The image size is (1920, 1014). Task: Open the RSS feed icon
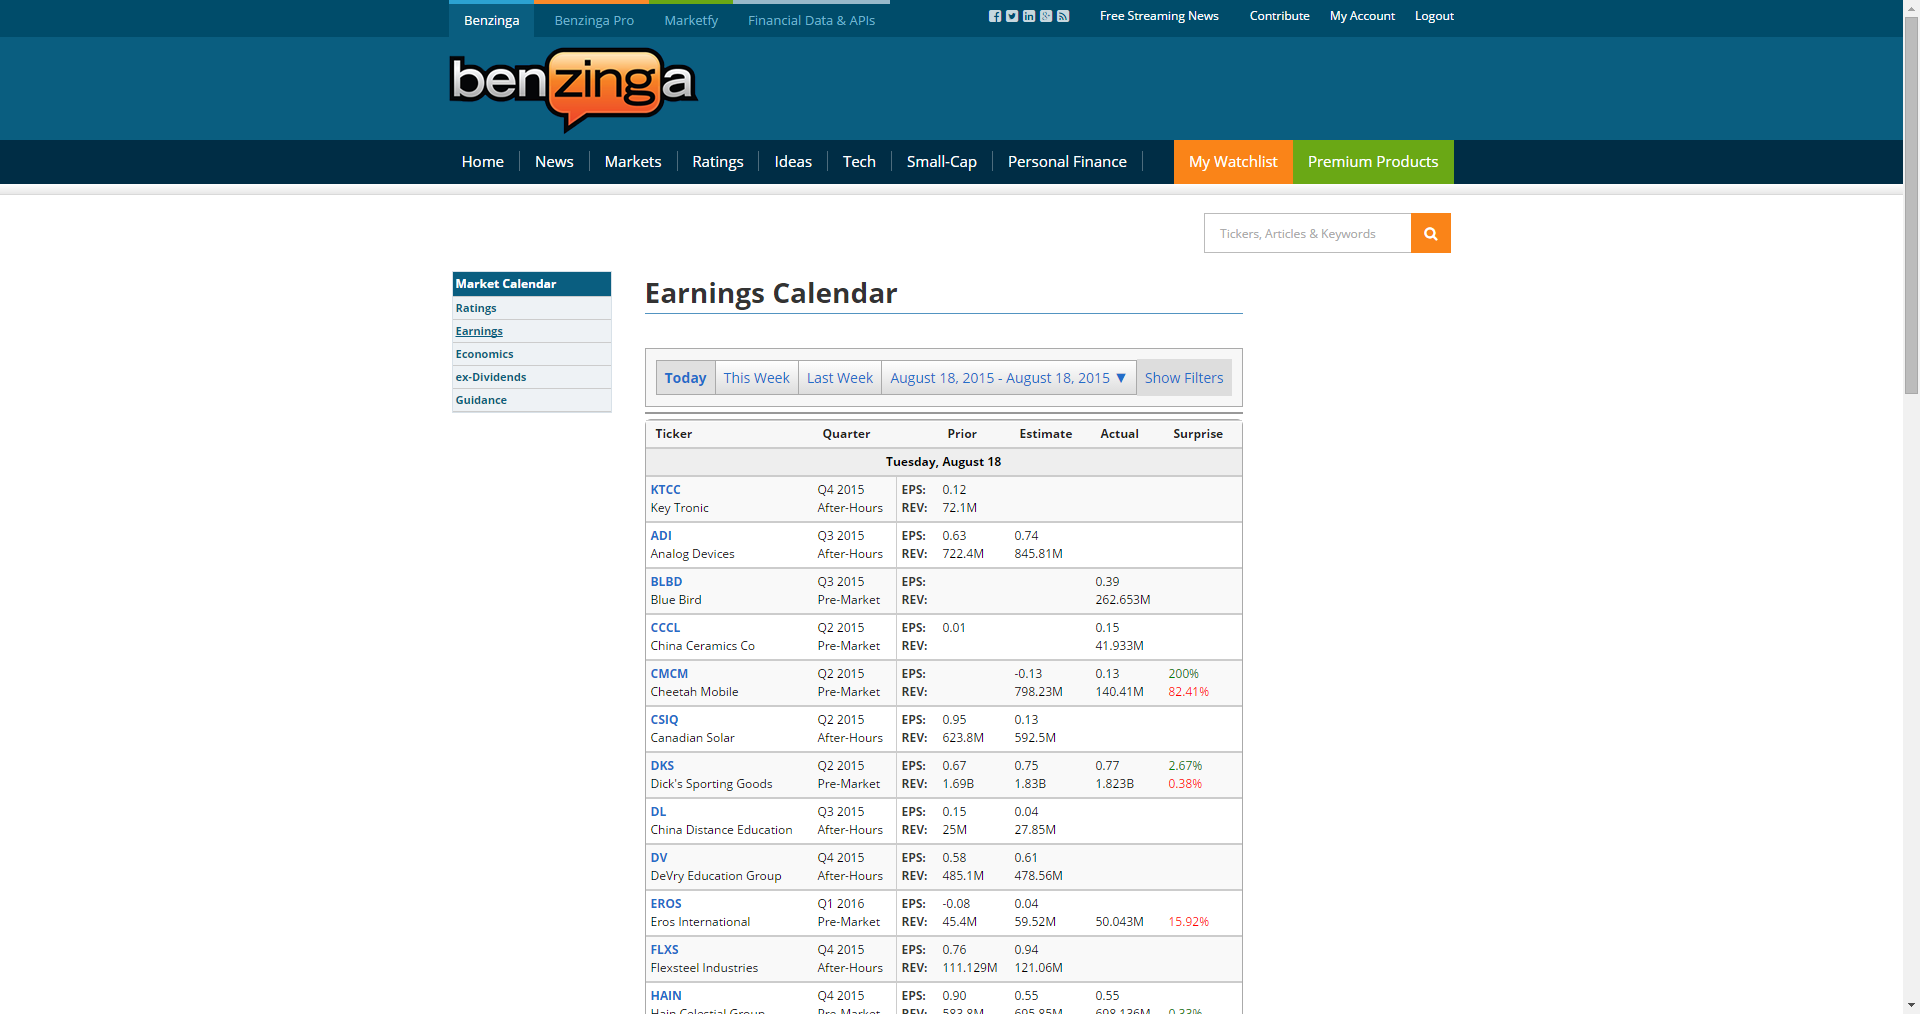coord(1063,16)
